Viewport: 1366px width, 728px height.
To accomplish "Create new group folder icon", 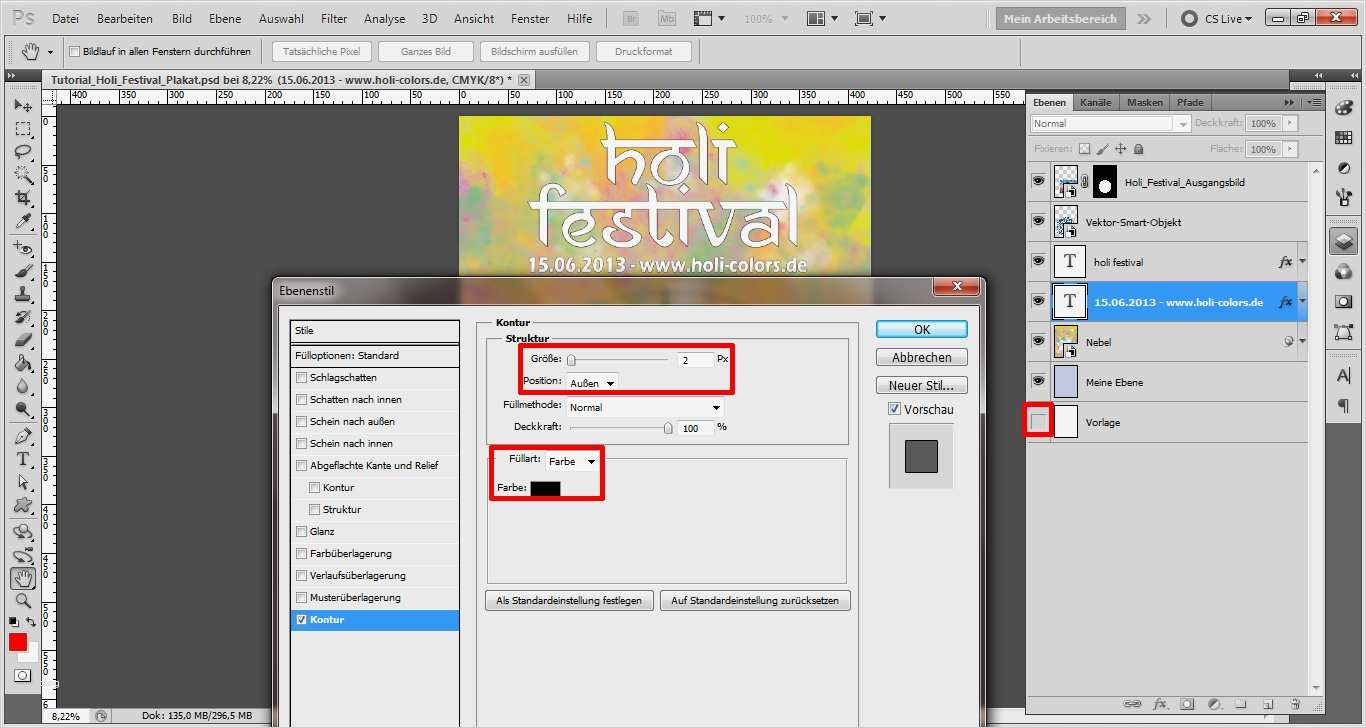I will point(1241,704).
